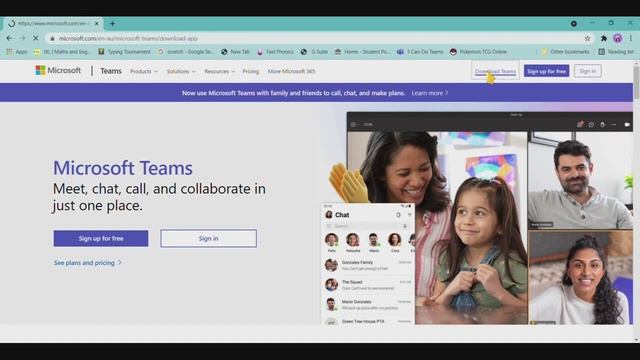640x360 pixels.
Task: Open Other bookmarks folder
Action: point(565,52)
